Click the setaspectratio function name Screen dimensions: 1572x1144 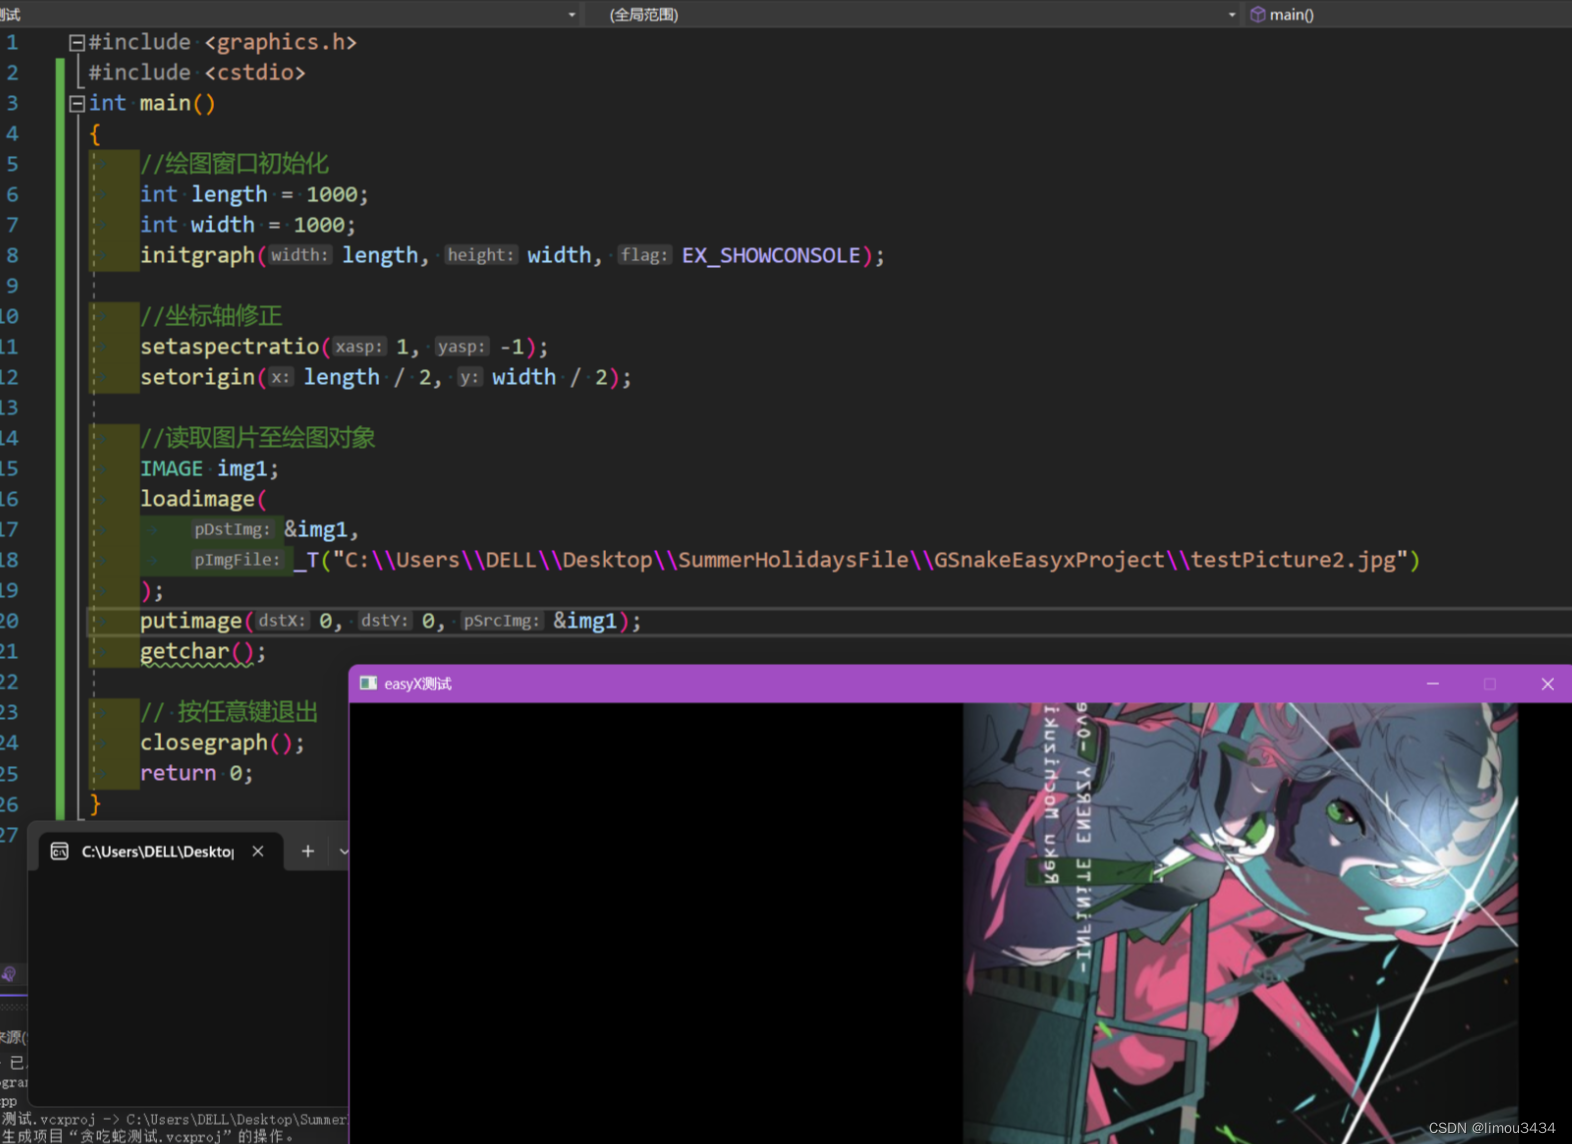(x=229, y=347)
